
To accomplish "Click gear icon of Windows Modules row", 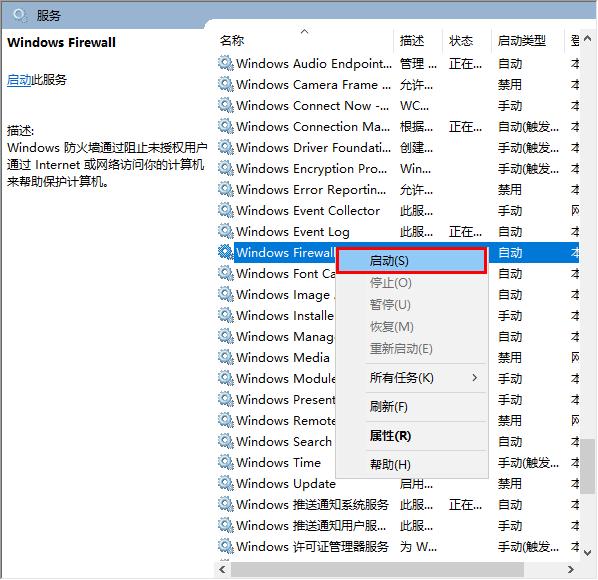I will (x=225, y=378).
